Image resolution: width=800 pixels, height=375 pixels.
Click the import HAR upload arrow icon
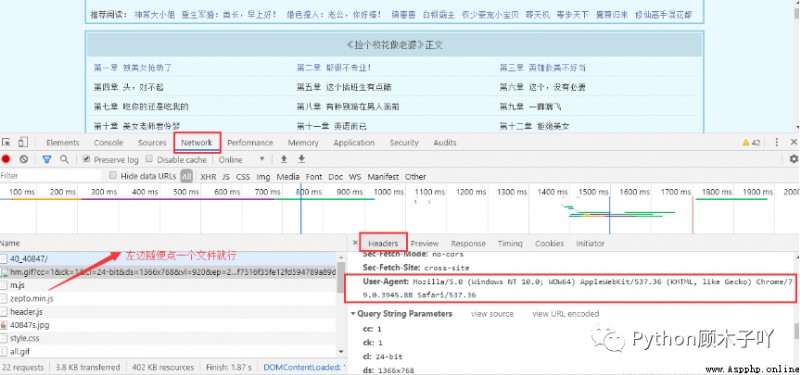point(284,159)
